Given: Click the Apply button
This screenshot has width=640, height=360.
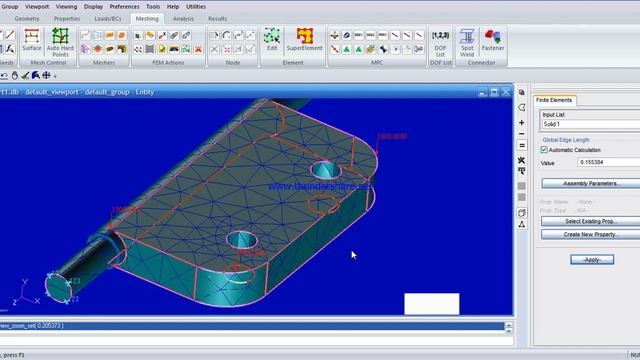Looking at the screenshot, I should (592, 260).
